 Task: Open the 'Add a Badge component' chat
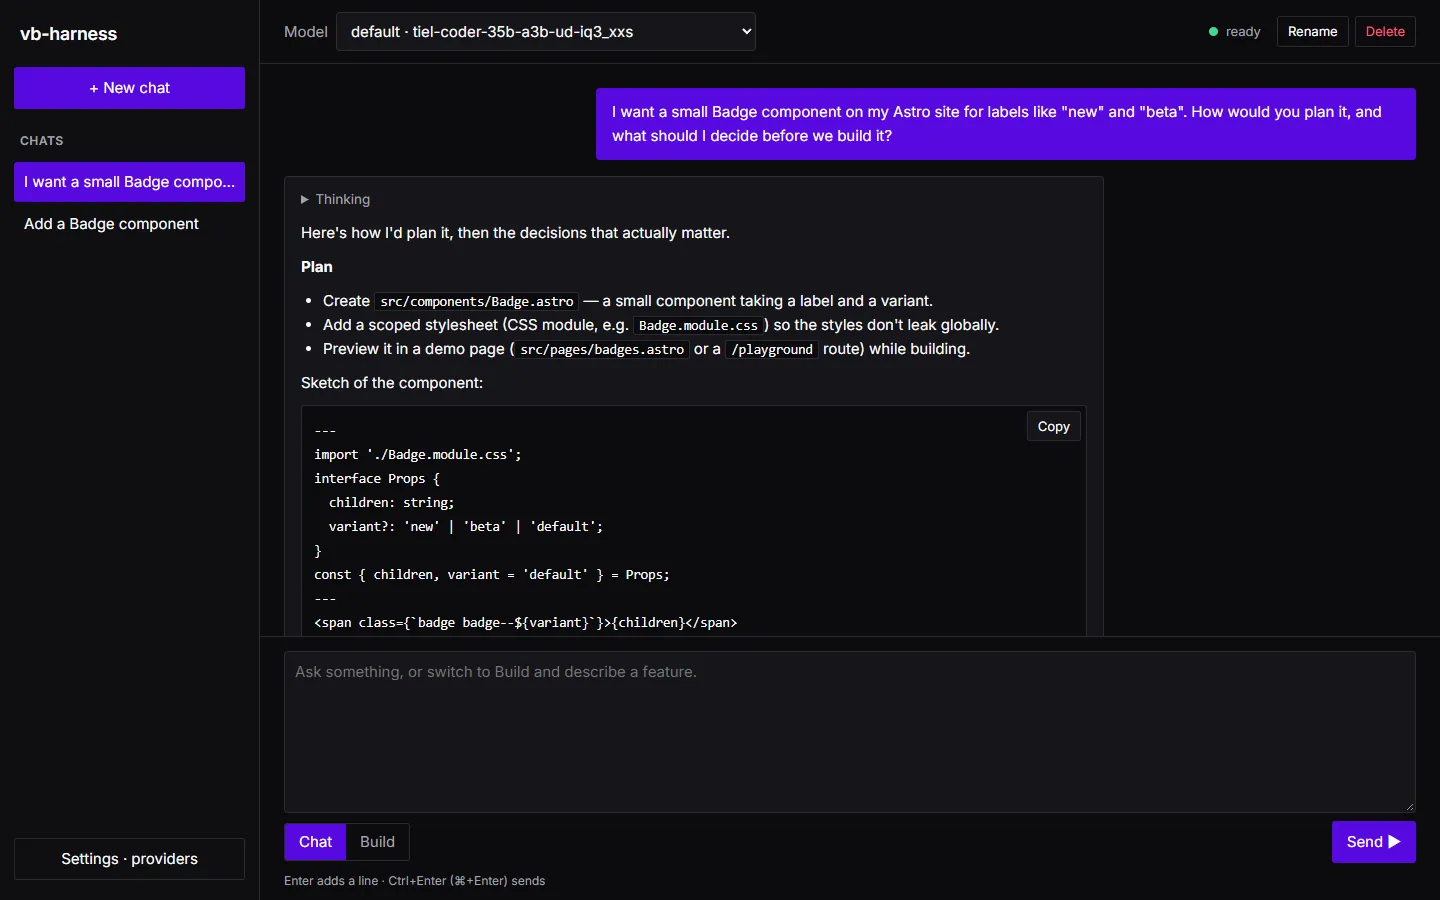click(x=129, y=224)
